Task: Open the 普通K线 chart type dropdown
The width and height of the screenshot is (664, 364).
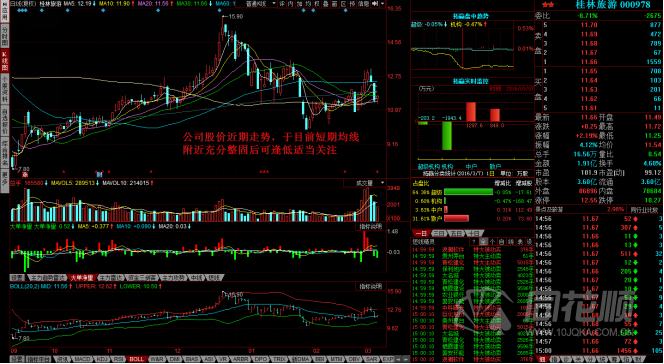Action: 261,4
